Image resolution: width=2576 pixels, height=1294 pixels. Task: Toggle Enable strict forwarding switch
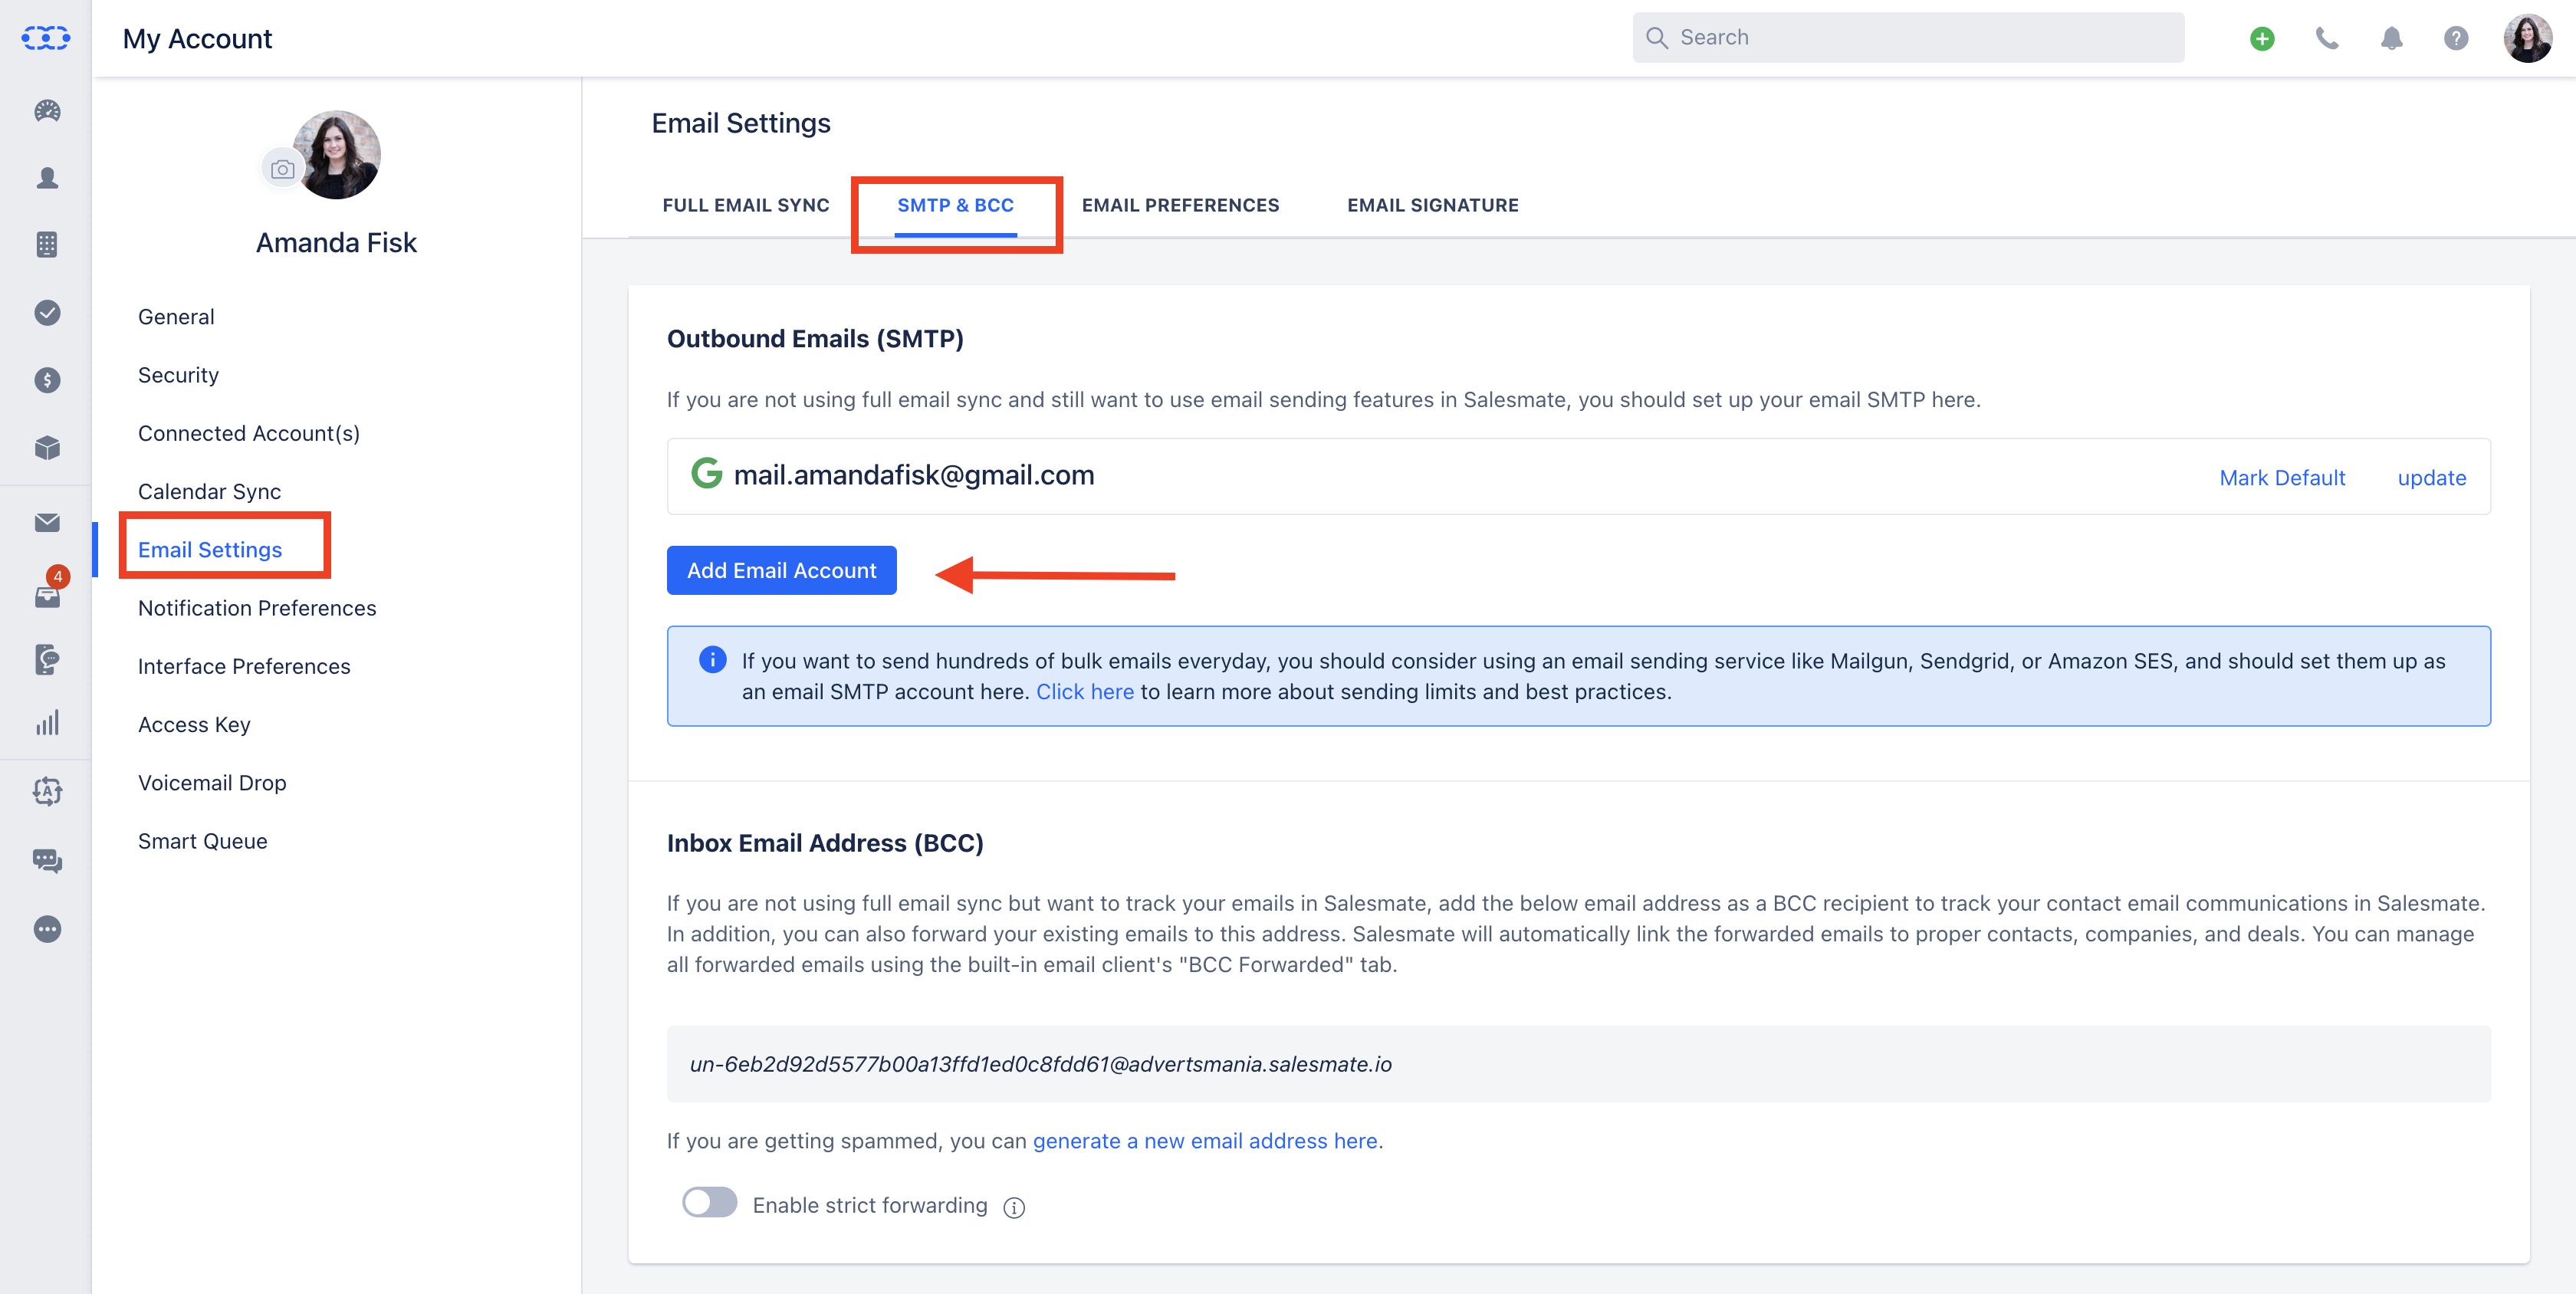pyautogui.click(x=709, y=1203)
